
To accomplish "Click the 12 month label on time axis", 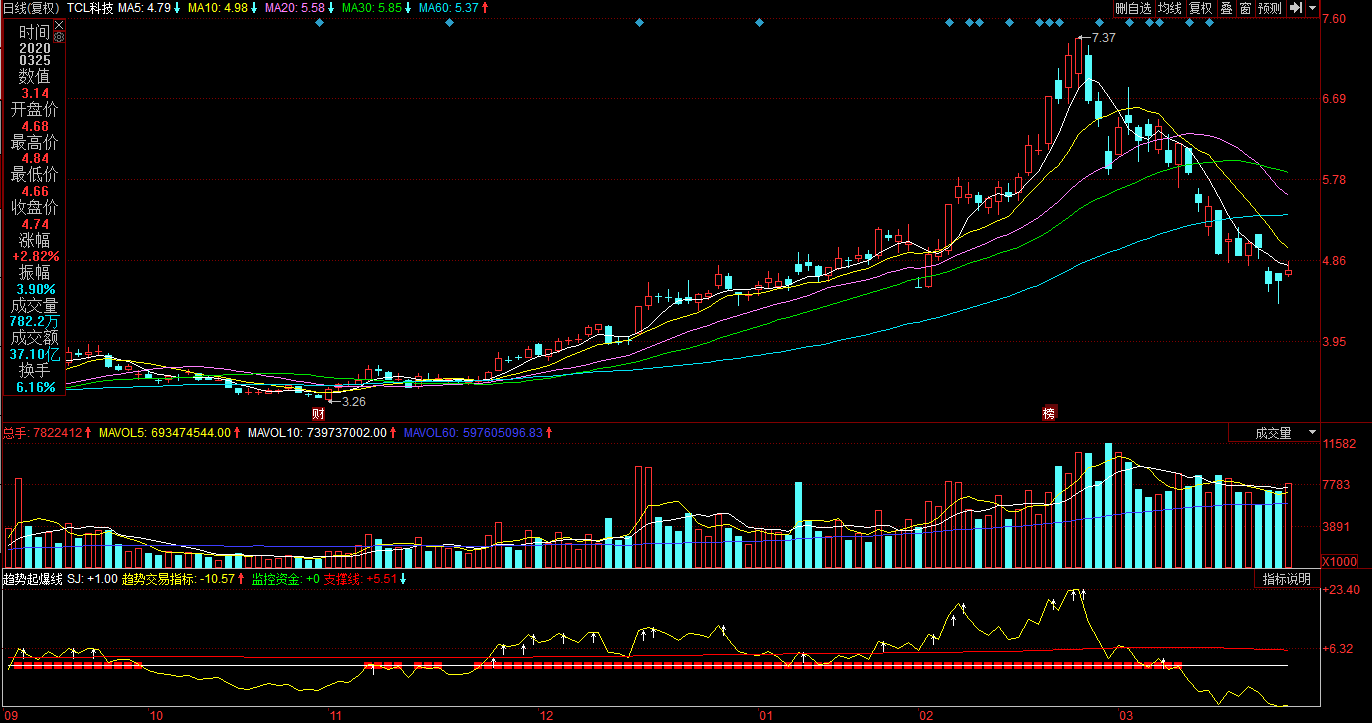I will click(x=546, y=716).
